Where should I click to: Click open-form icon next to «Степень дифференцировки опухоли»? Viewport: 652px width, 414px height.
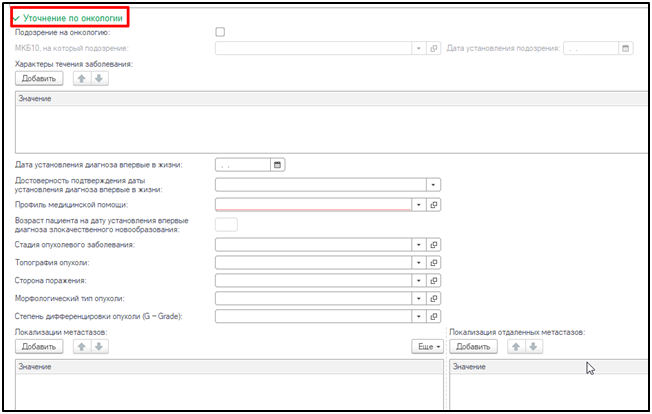tap(434, 316)
